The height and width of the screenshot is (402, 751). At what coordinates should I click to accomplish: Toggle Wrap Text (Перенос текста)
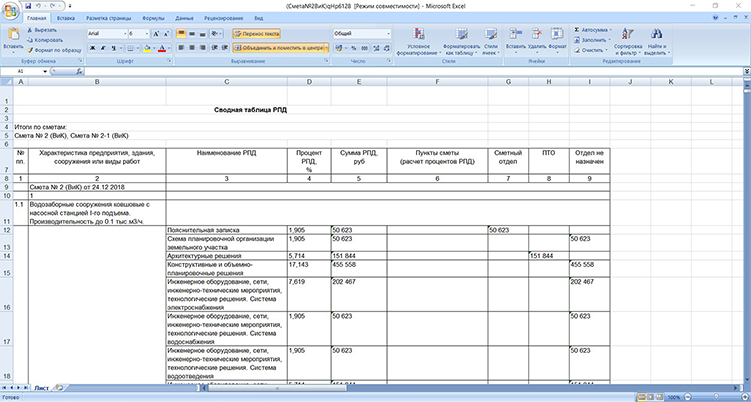(258, 33)
